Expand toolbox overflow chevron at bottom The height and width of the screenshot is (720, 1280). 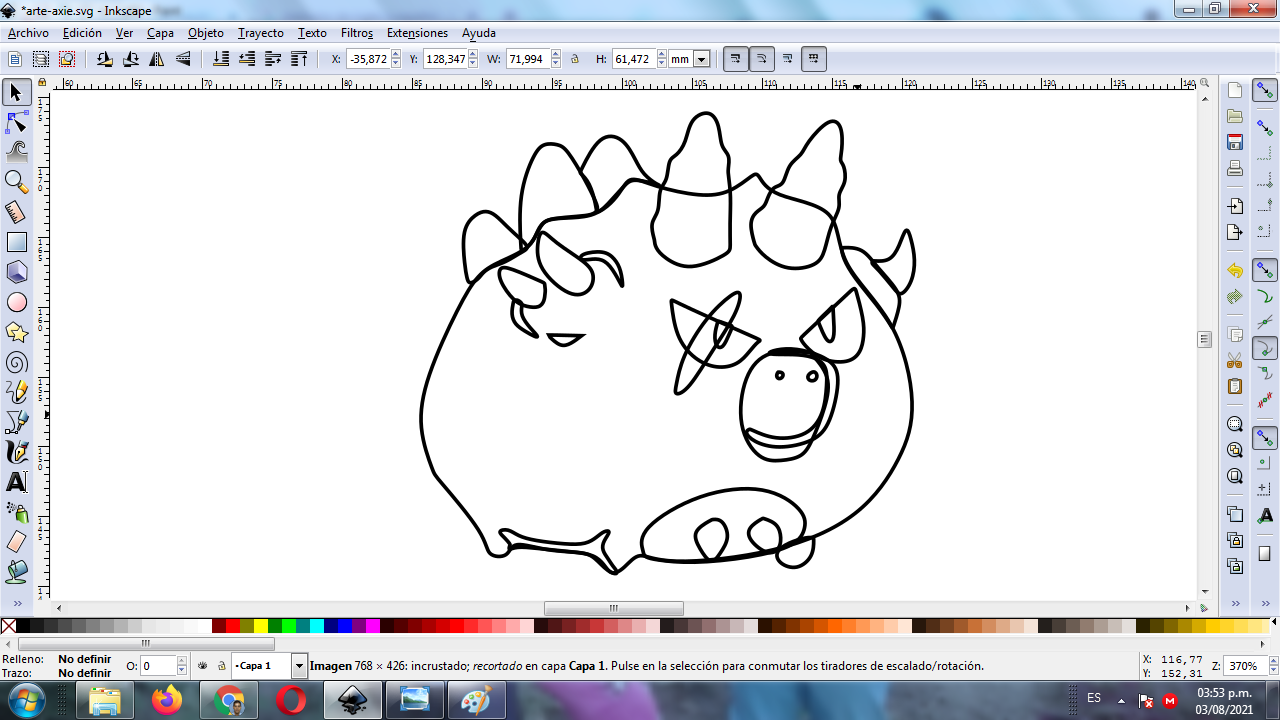pyautogui.click(x=16, y=604)
